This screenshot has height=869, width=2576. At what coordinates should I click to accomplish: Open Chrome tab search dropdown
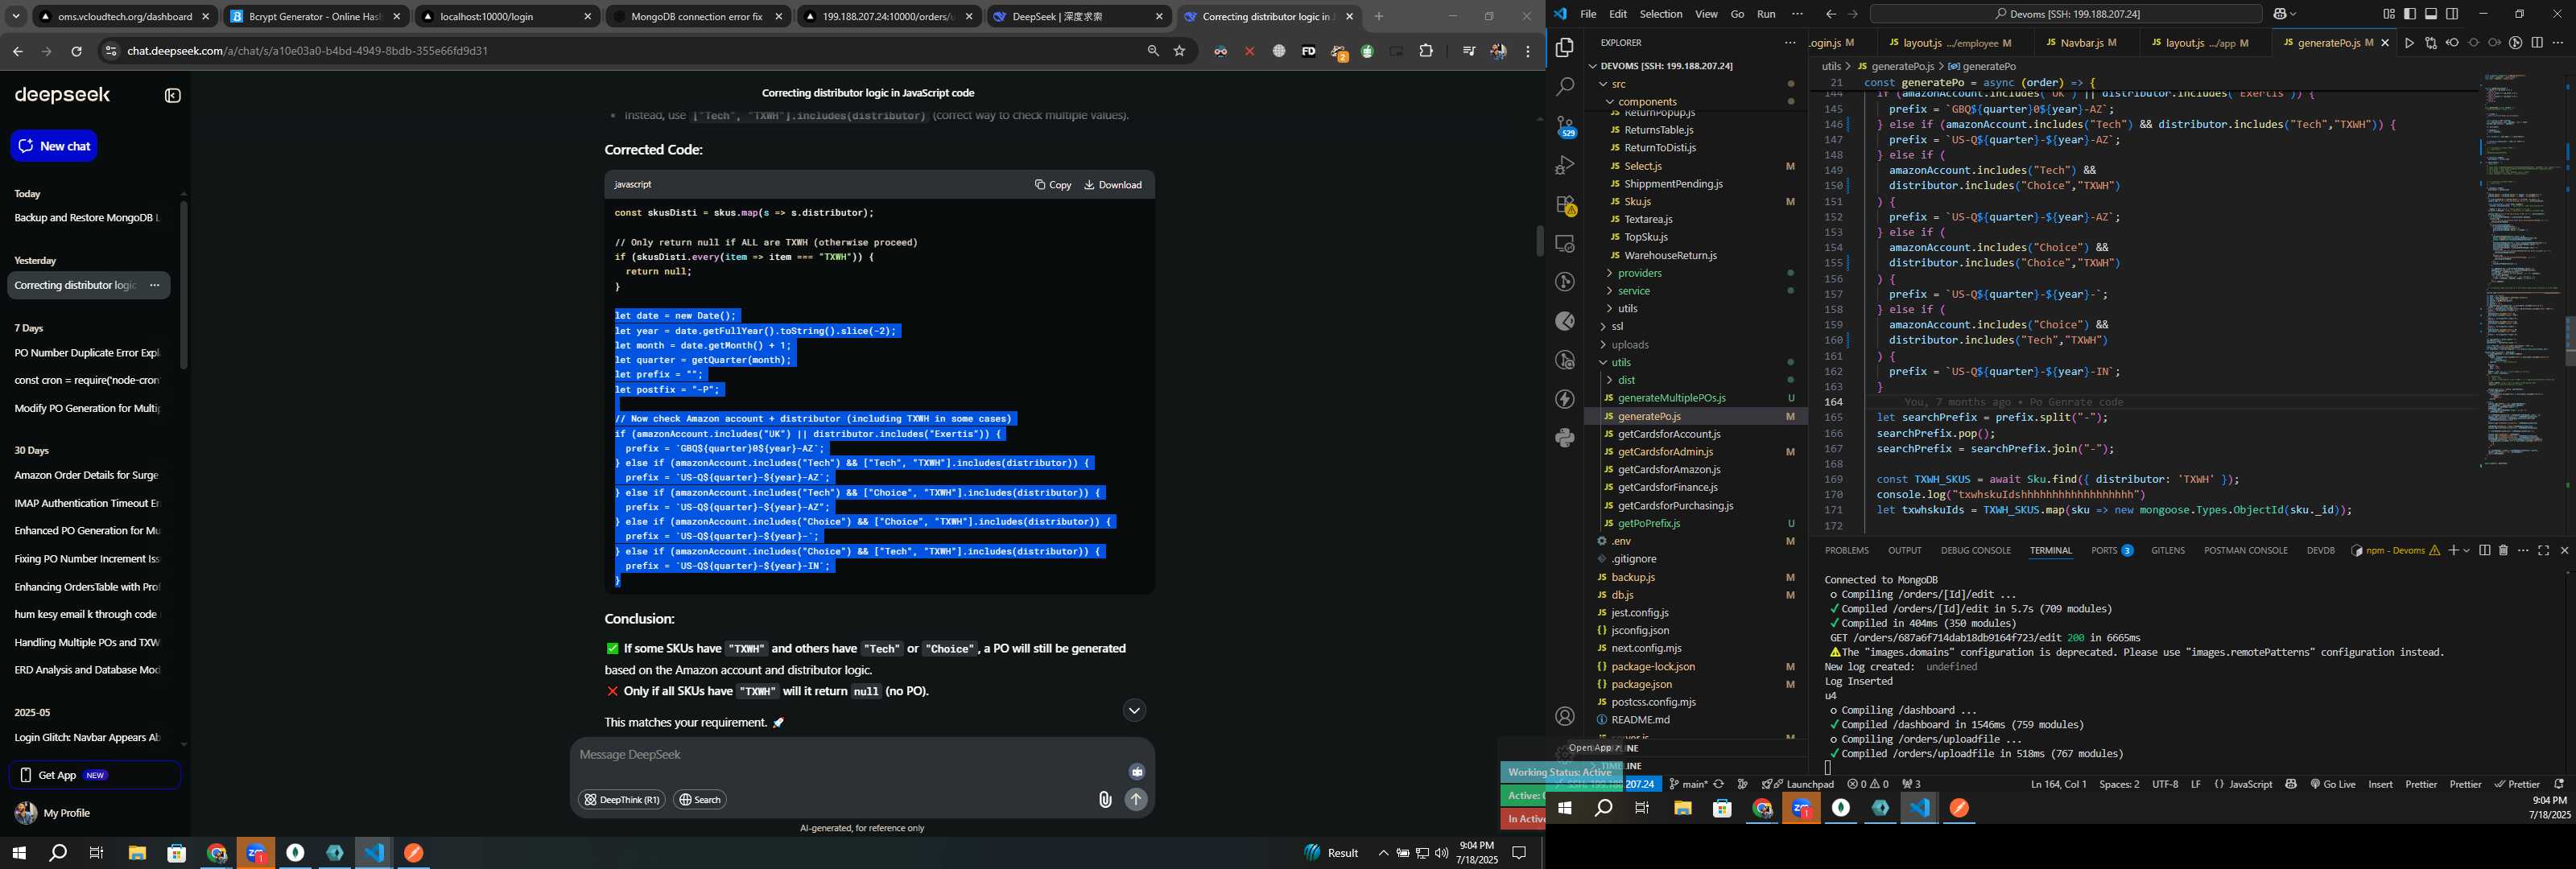click(16, 16)
